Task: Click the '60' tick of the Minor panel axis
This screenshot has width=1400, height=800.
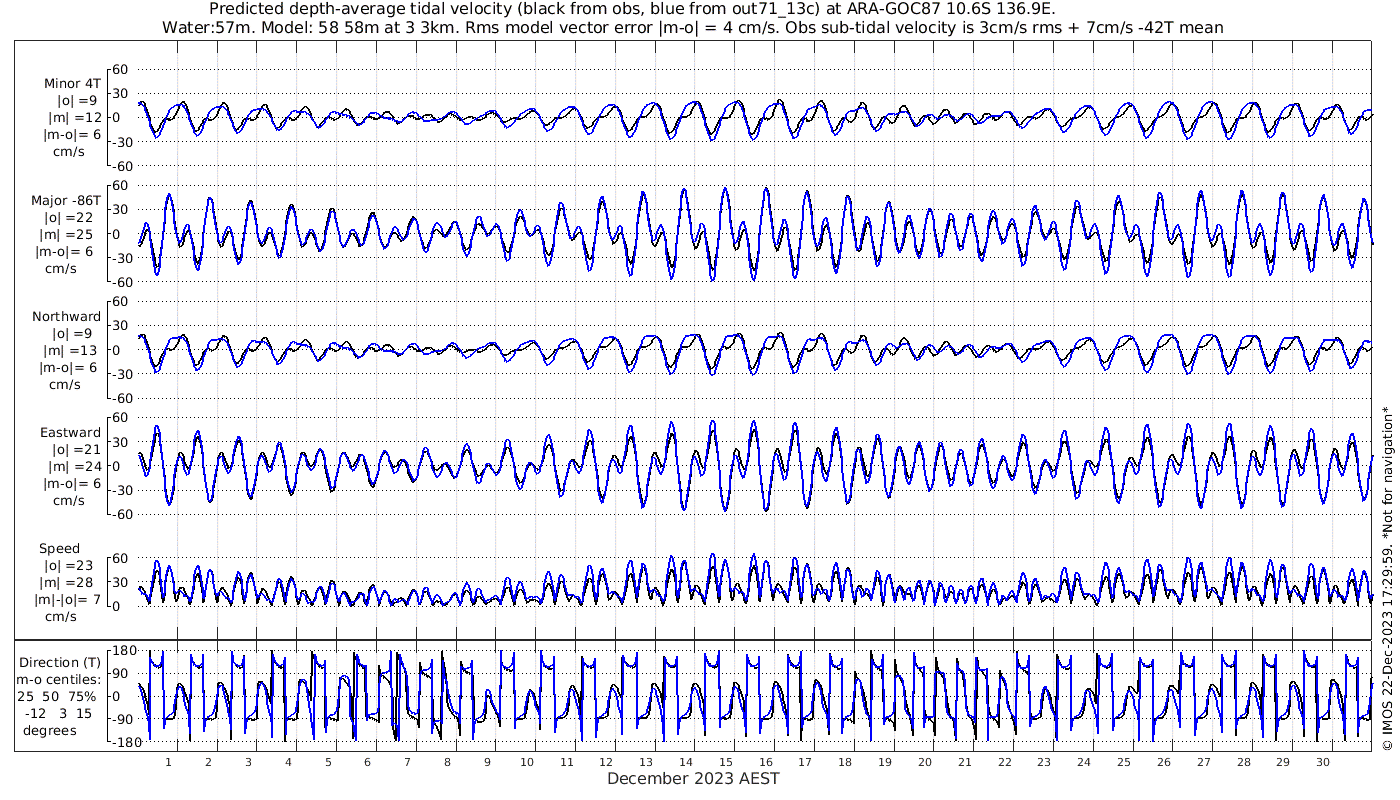Action: [121, 69]
